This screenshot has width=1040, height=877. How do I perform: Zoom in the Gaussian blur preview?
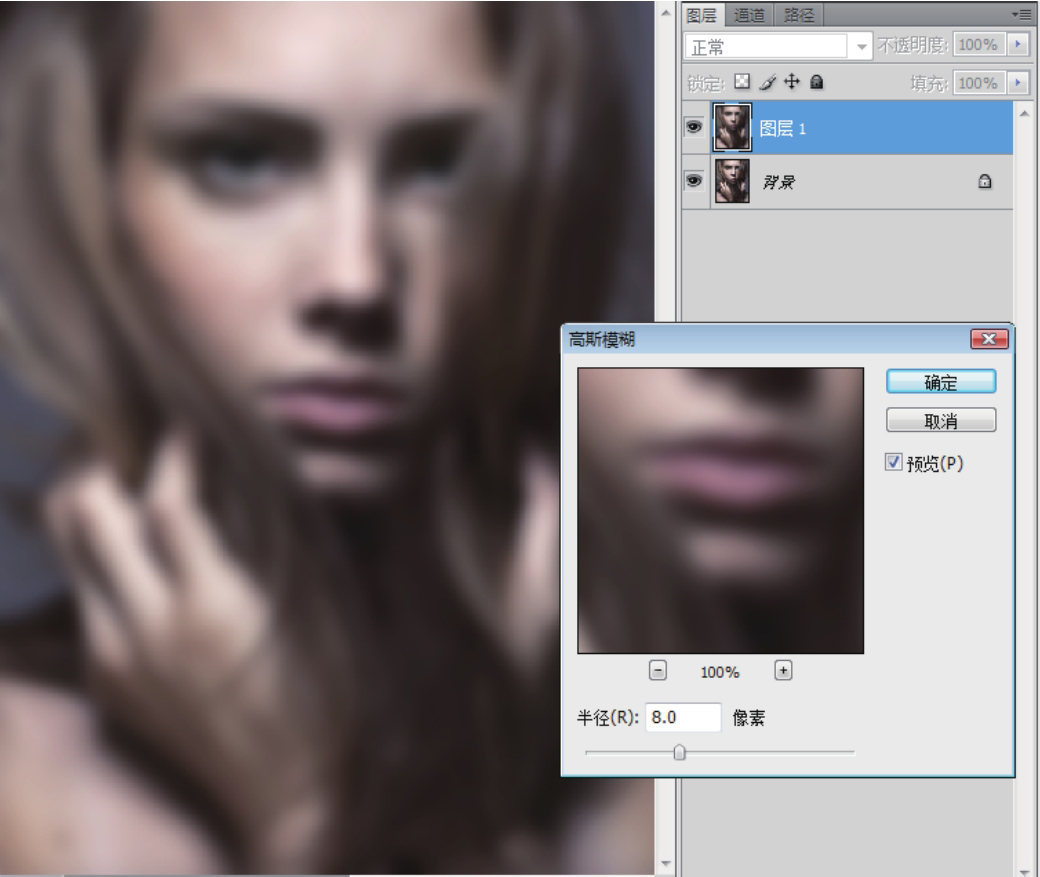point(784,672)
